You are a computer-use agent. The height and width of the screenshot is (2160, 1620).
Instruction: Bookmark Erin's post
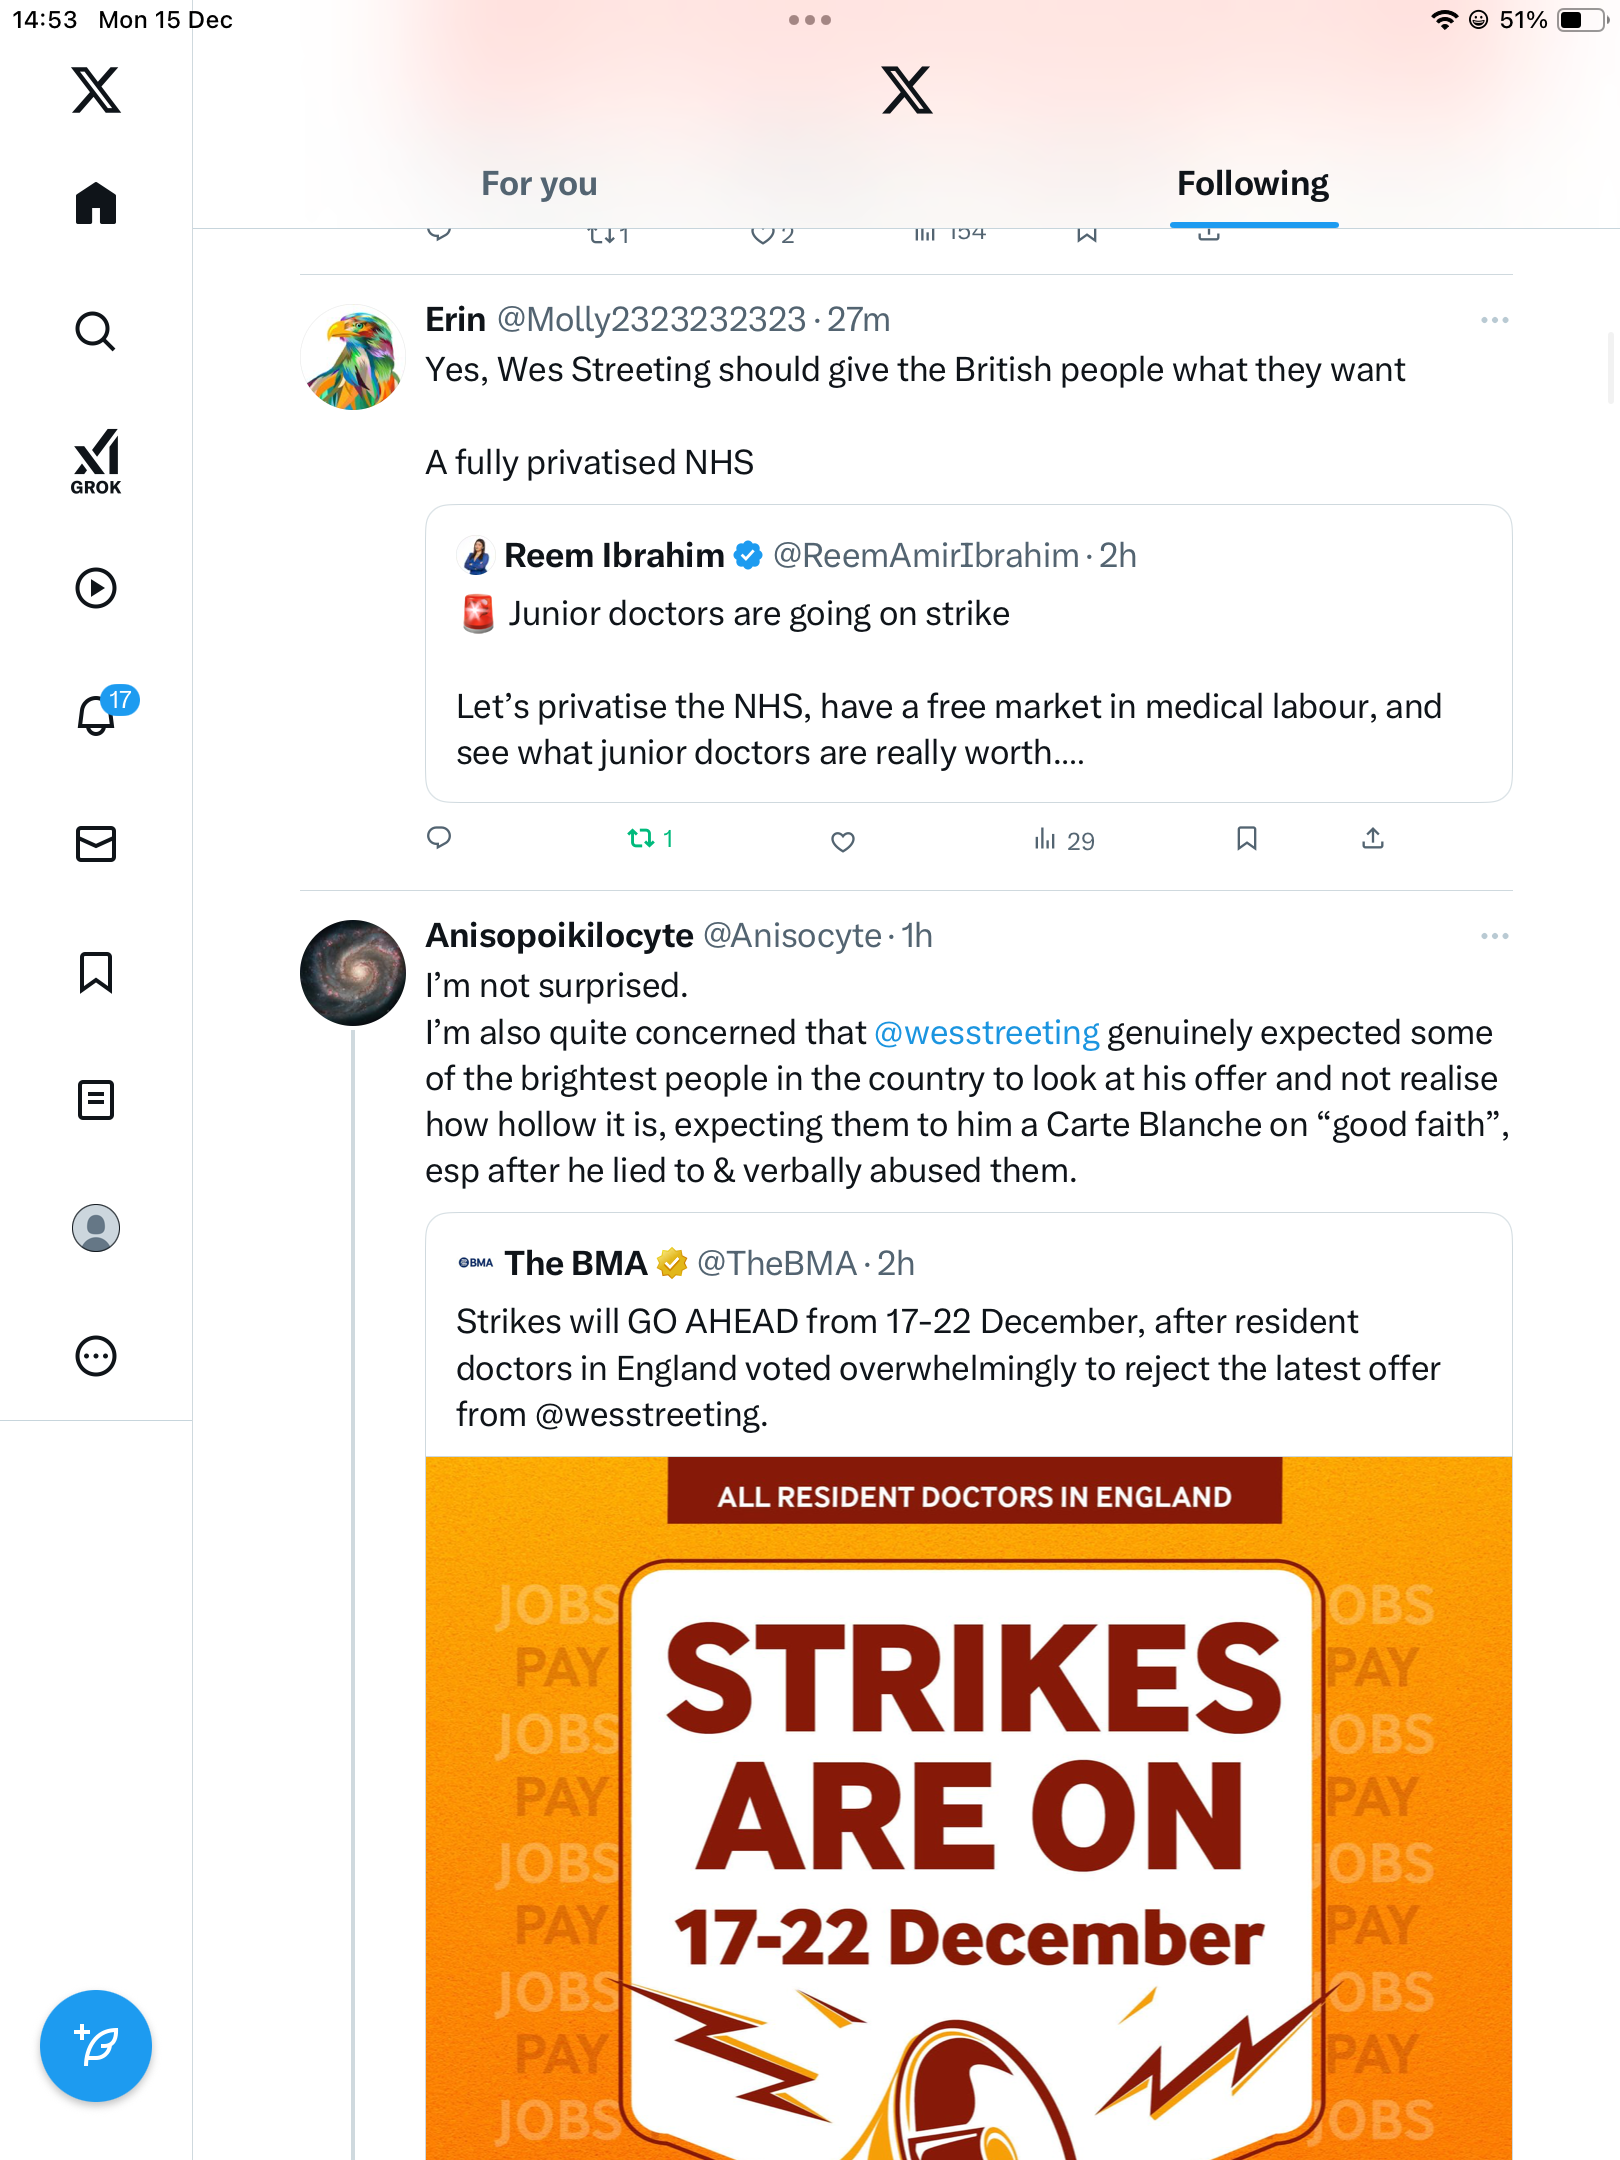click(x=1246, y=839)
